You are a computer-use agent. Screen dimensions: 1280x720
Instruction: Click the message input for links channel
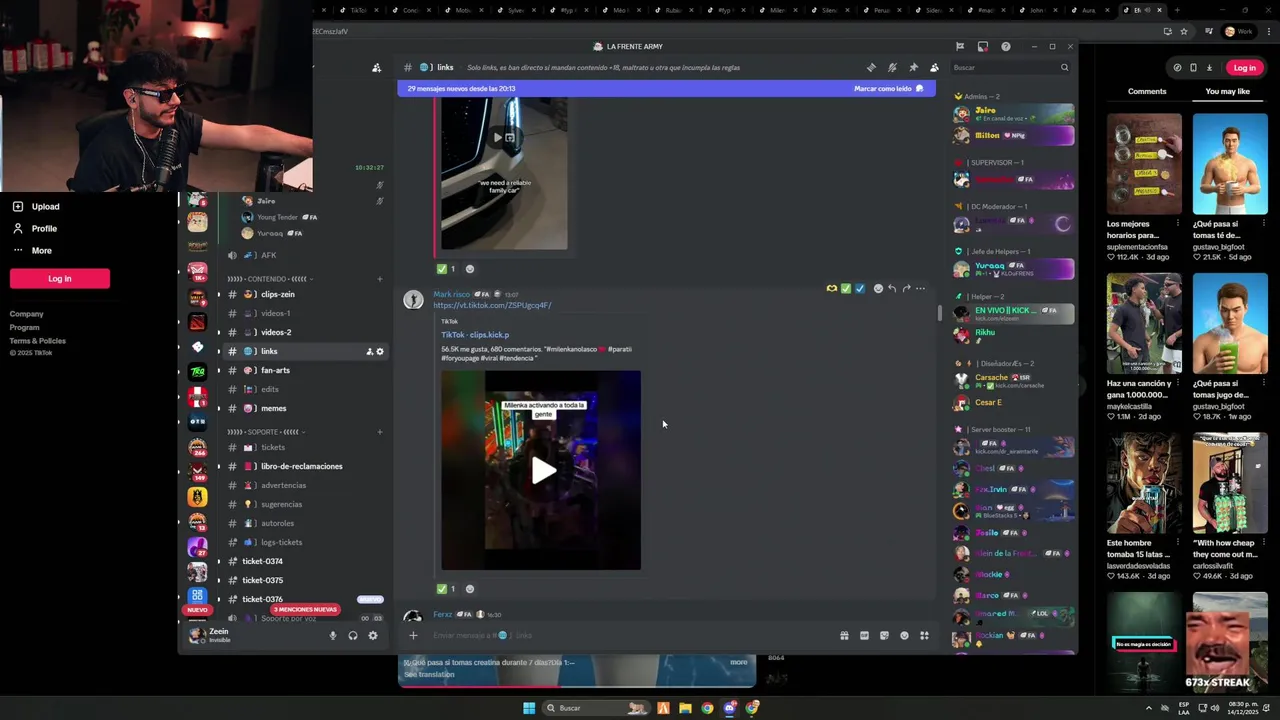tap(630, 635)
